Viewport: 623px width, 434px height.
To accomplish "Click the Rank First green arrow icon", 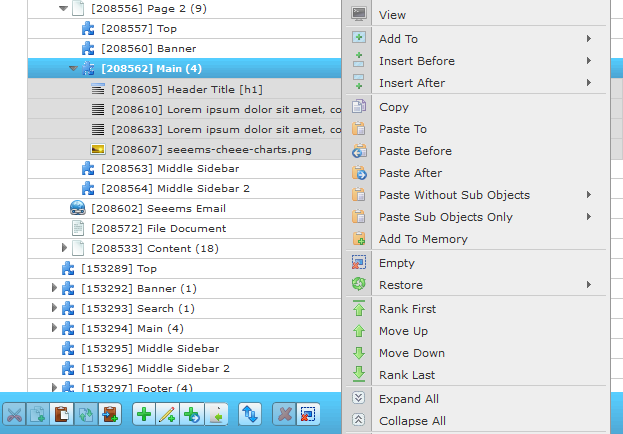I will point(359,308).
